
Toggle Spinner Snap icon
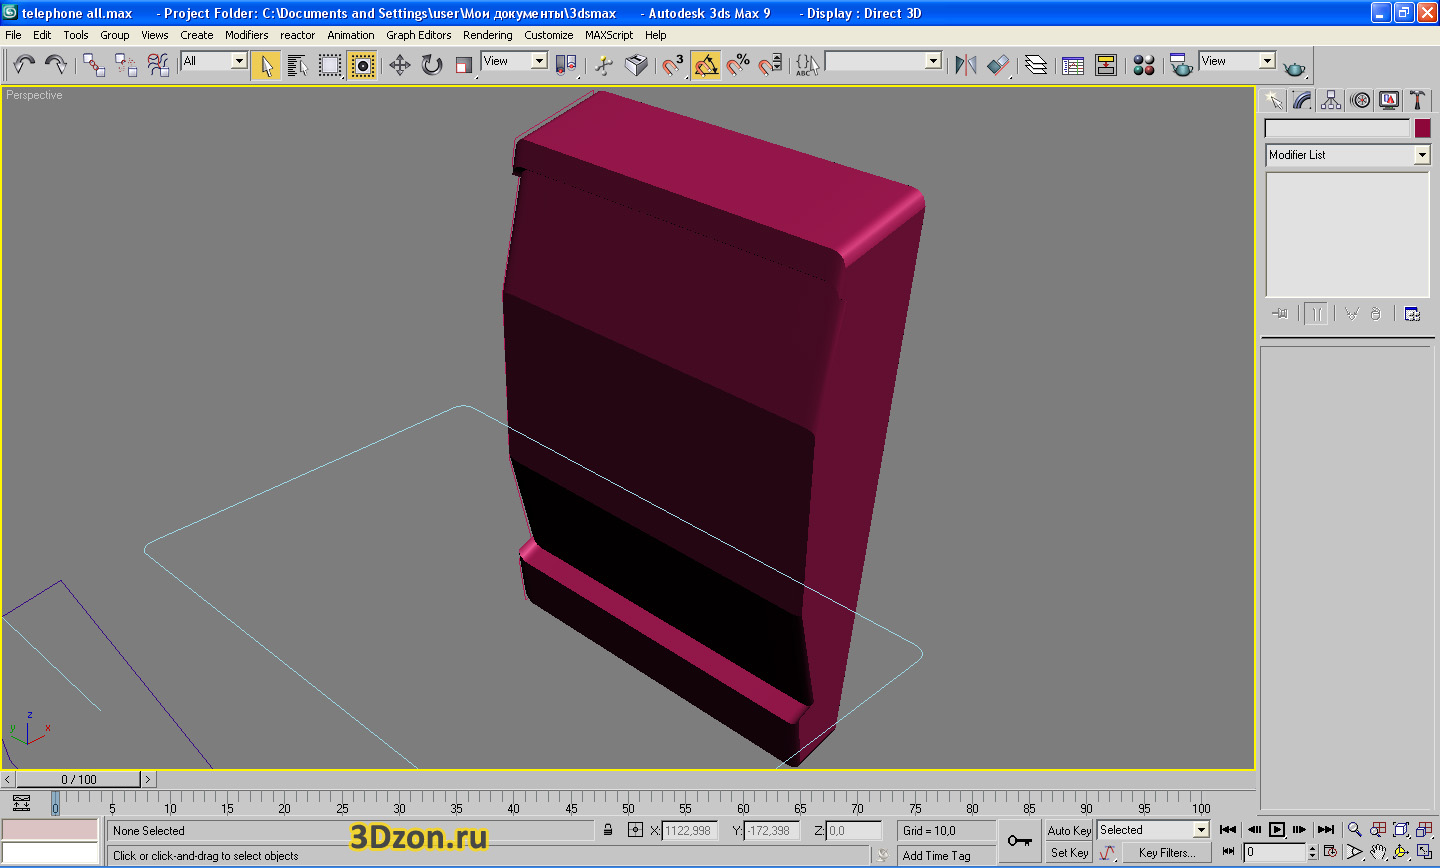coord(770,65)
